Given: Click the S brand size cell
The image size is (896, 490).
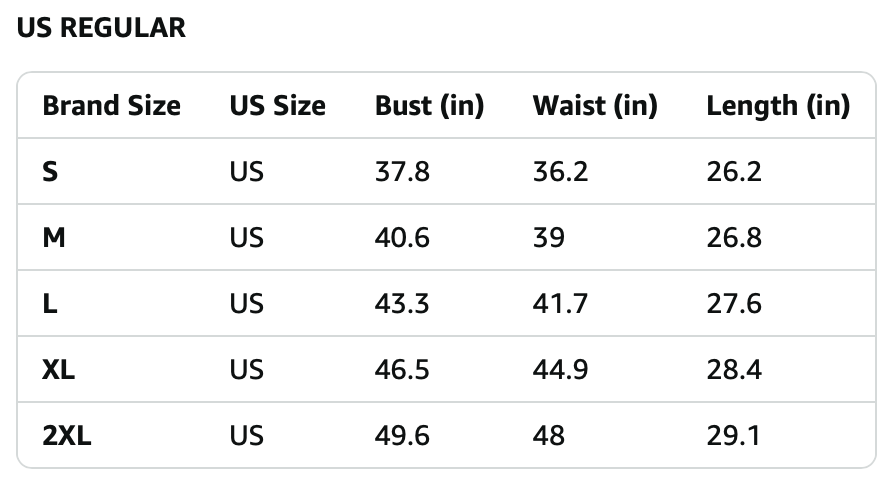Looking at the screenshot, I should click(x=50, y=171).
